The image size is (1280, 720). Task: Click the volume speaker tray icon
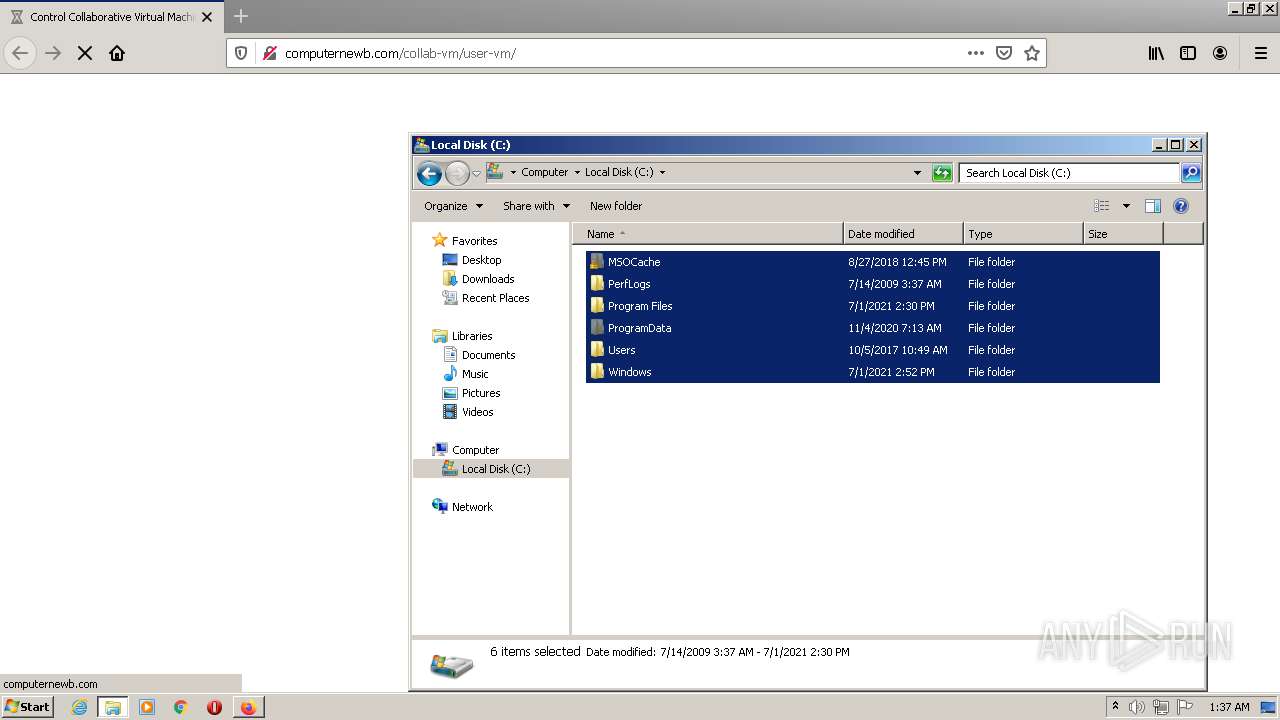point(1137,707)
